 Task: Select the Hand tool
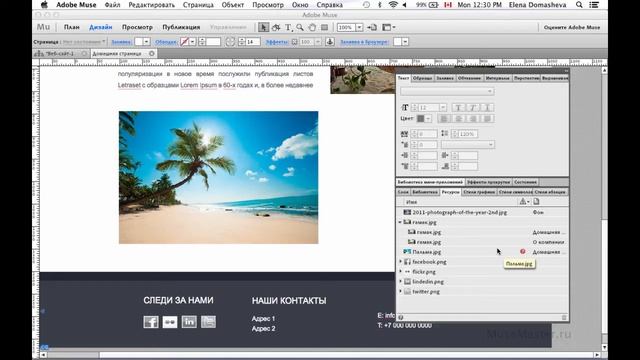tap(312, 27)
